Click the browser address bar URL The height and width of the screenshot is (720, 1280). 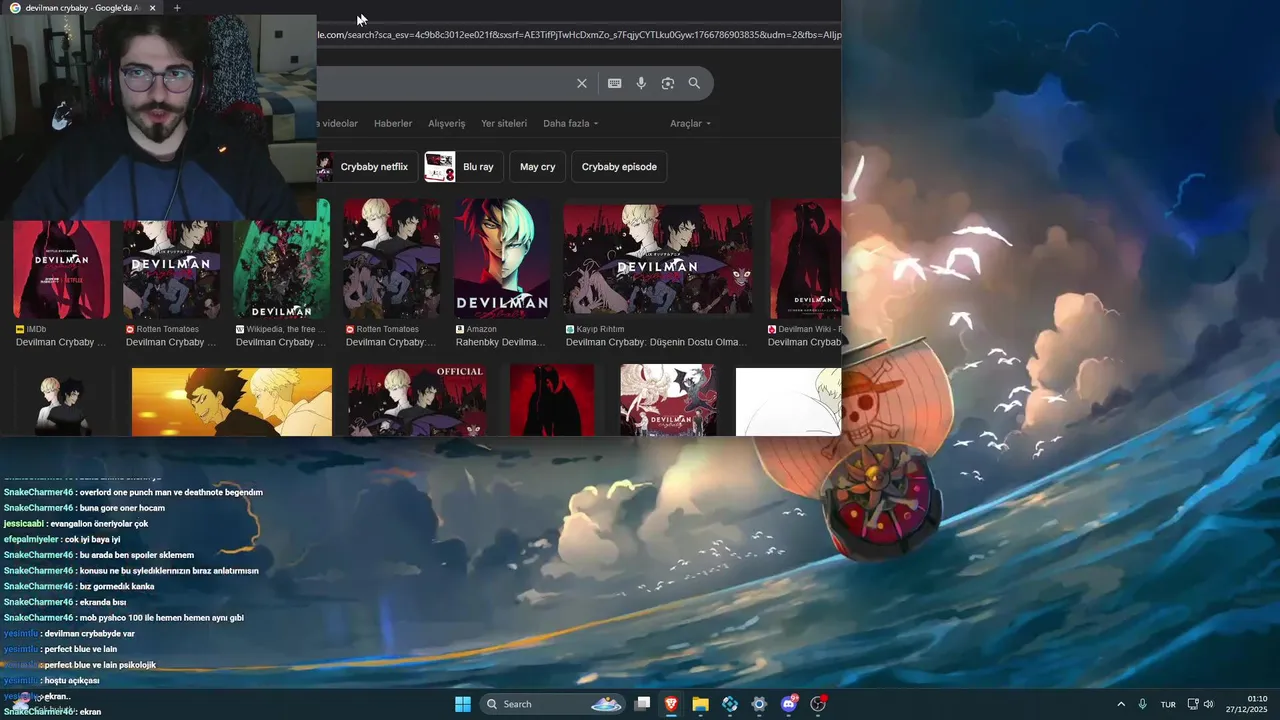click(579, 35)
